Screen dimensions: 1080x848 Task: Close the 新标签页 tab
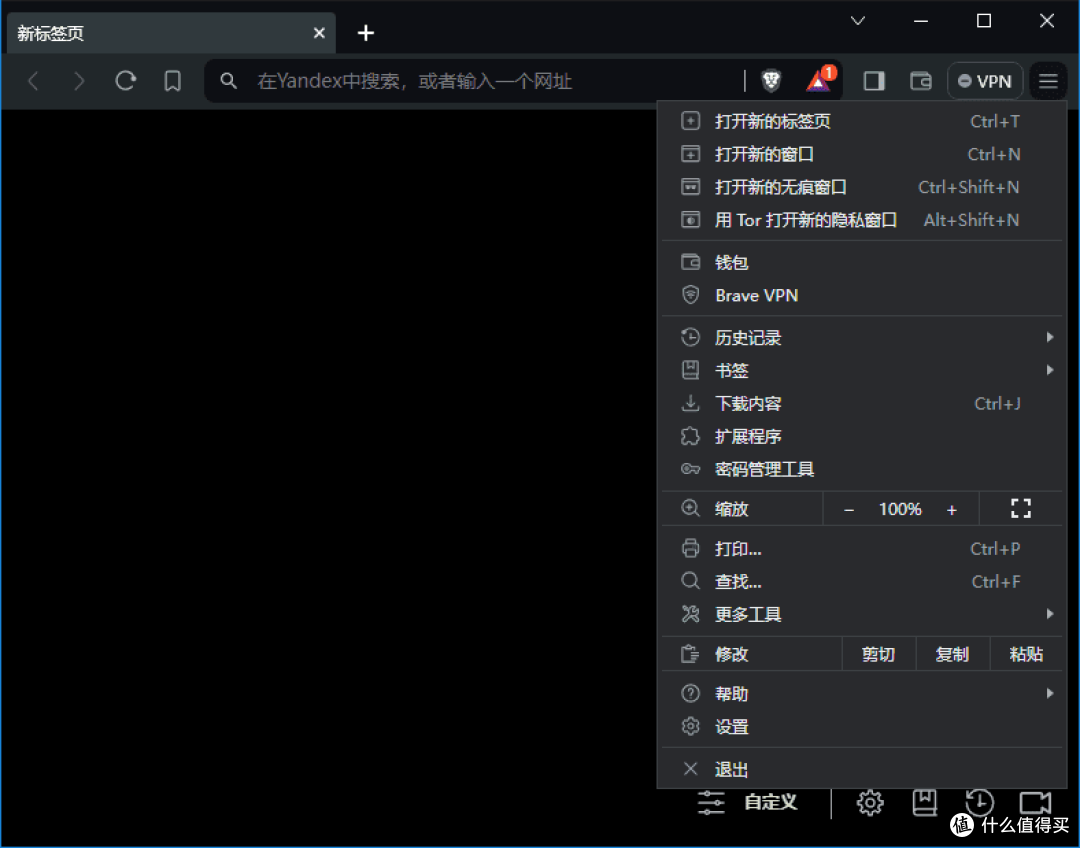point(319,33)
